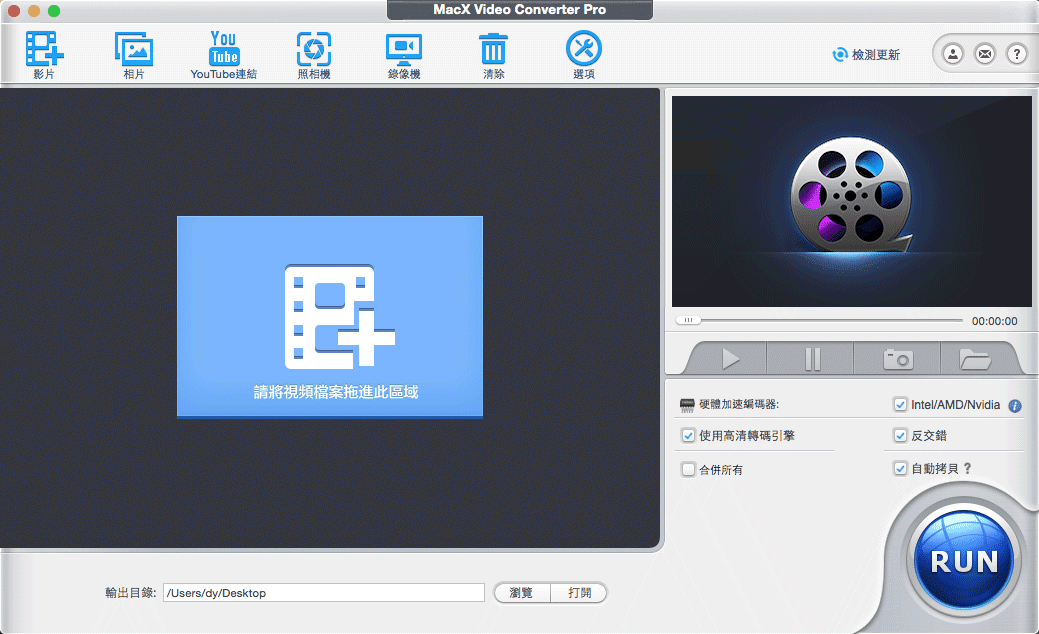This screenshot has height=634, width=1039.
Task: Click the 瀏覽 browse button
Action: [521, 592]
